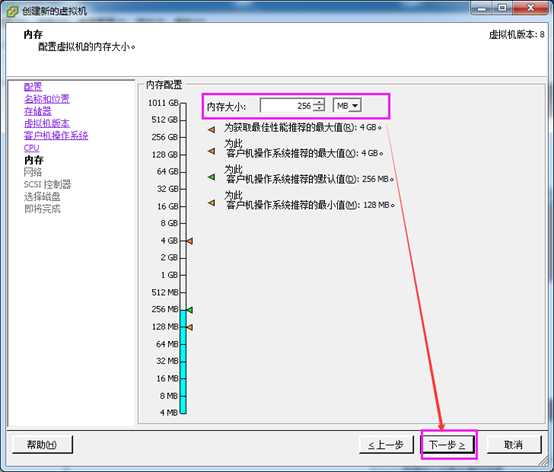Image resolution: width=554 pixels, height=472 pixels.
Task: Click the grayed 网络 step
Action: pyautogui.click(x=33, y=172)
